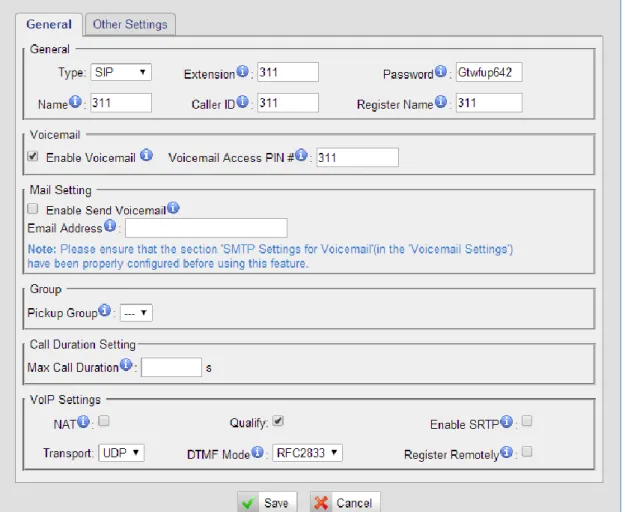Open the Type dropdown showing SIP
The image size is (625, 512).
tap(121, 72)
